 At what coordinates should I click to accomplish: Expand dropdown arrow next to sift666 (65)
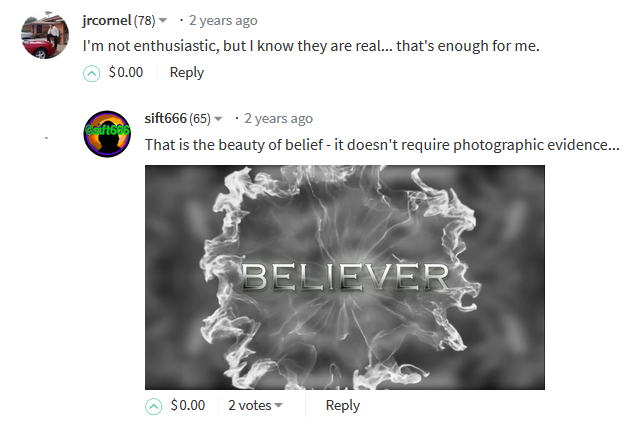(218, 119)
